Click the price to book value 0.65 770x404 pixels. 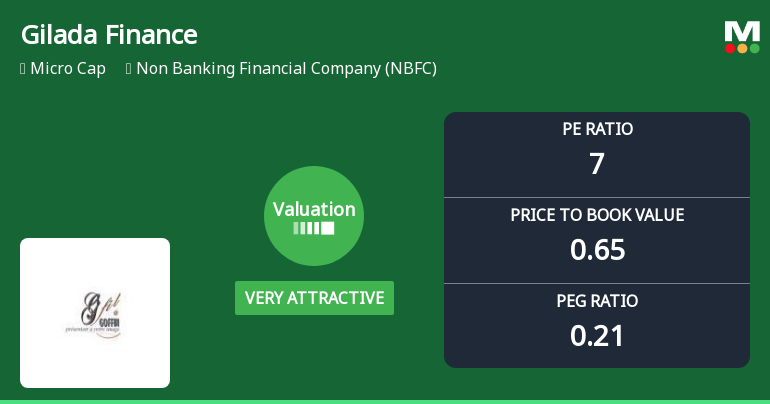pos(597,249)
